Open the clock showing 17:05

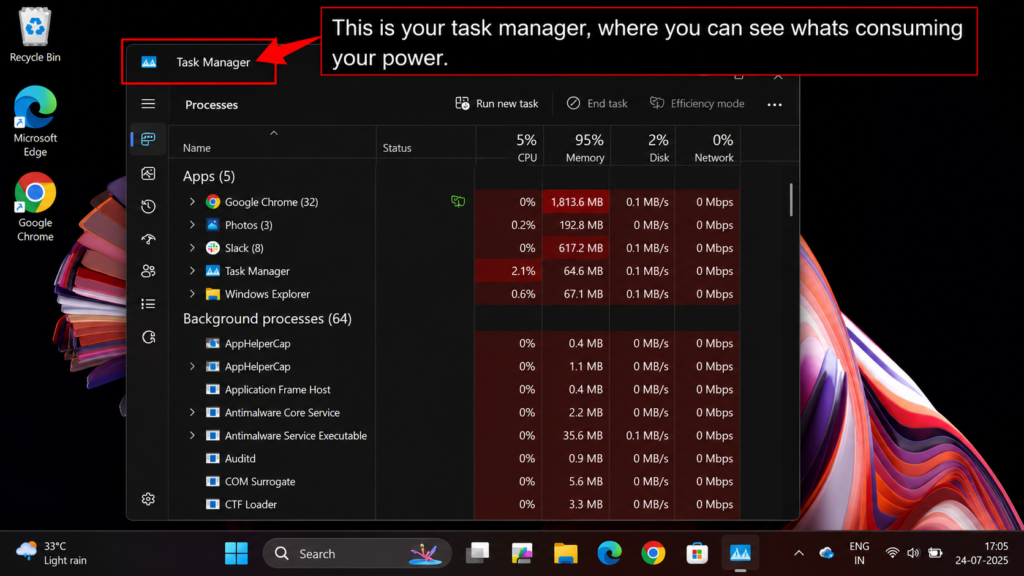click(982, 553)
